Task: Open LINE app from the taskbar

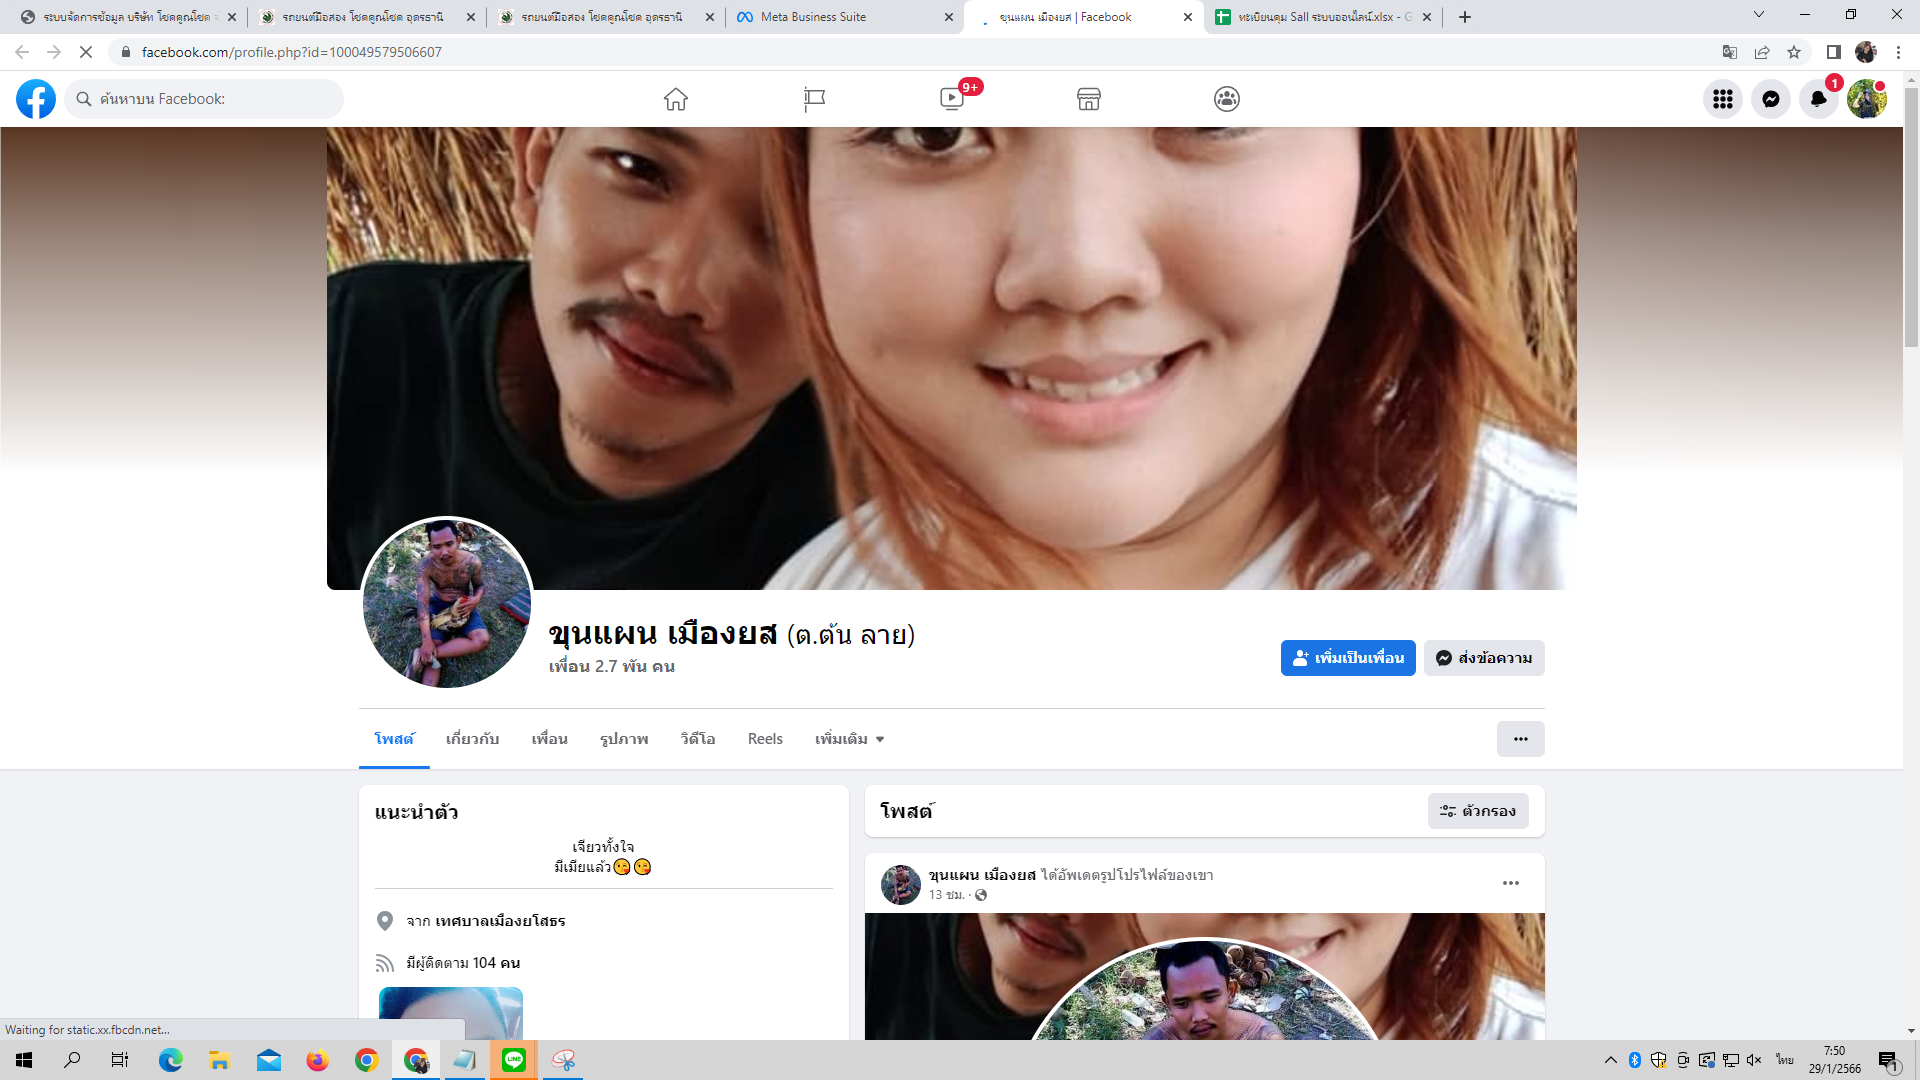Action: pyautogui.click(x=514, y=1060)
